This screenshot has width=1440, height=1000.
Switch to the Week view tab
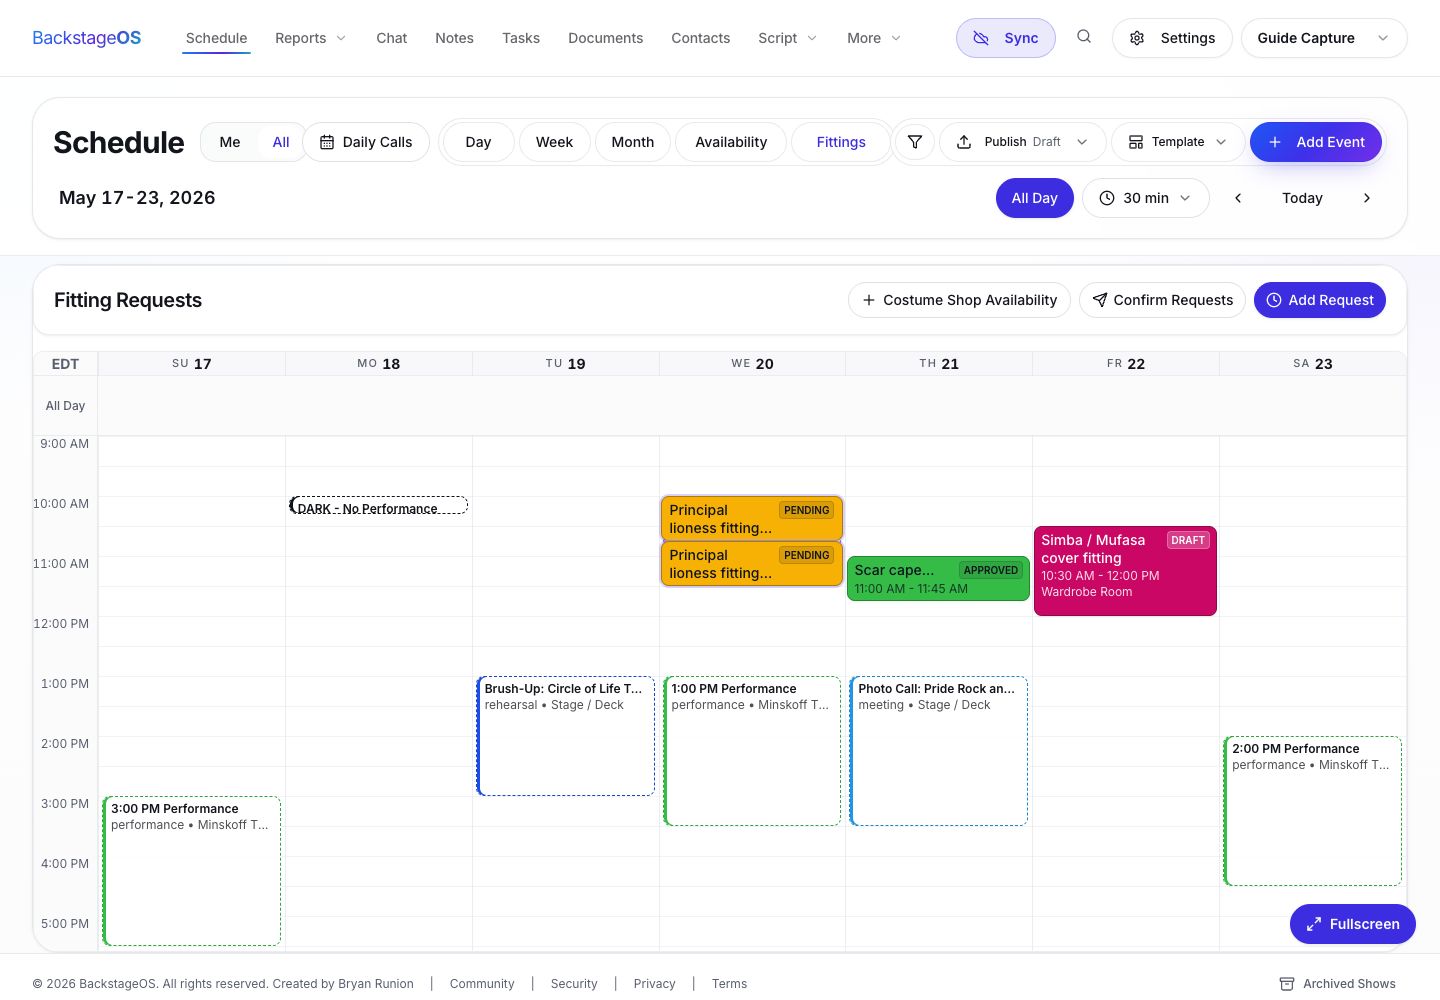coord(554,142)
